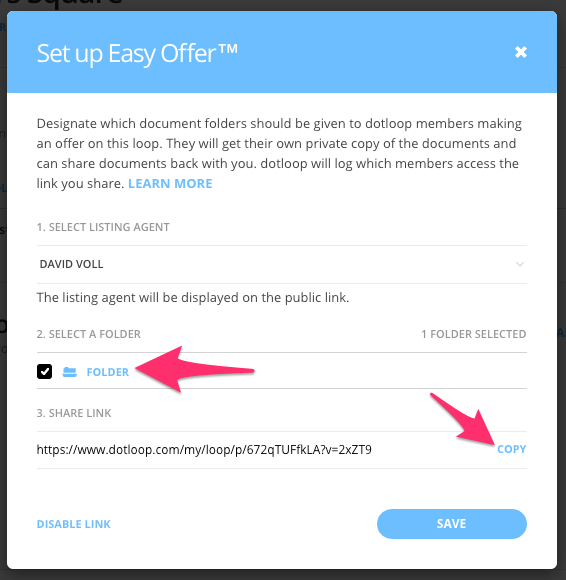Open the LEARN MORE link

coord(170,183)
